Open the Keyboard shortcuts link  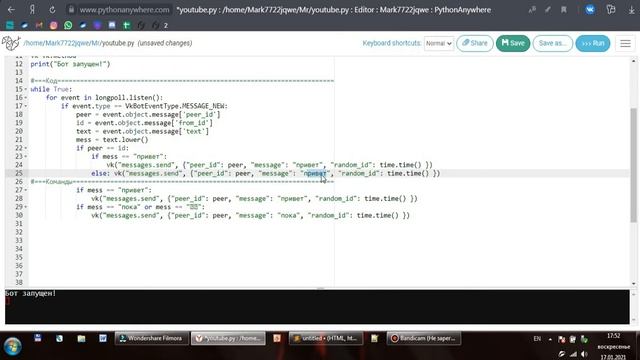[x=391, y=43]
